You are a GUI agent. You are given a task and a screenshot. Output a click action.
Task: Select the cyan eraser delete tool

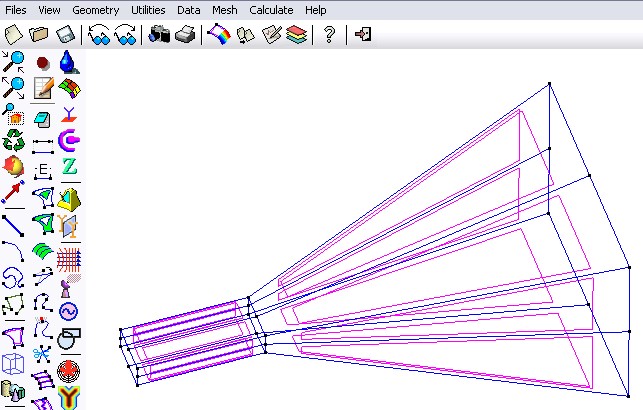42,120
